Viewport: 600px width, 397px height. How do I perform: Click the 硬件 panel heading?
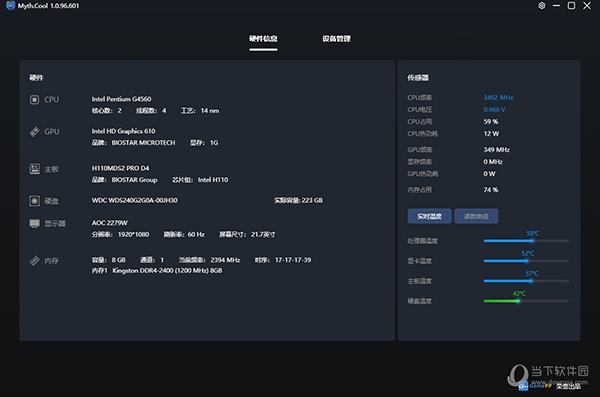pyautogui.click(x=36, y=78)
